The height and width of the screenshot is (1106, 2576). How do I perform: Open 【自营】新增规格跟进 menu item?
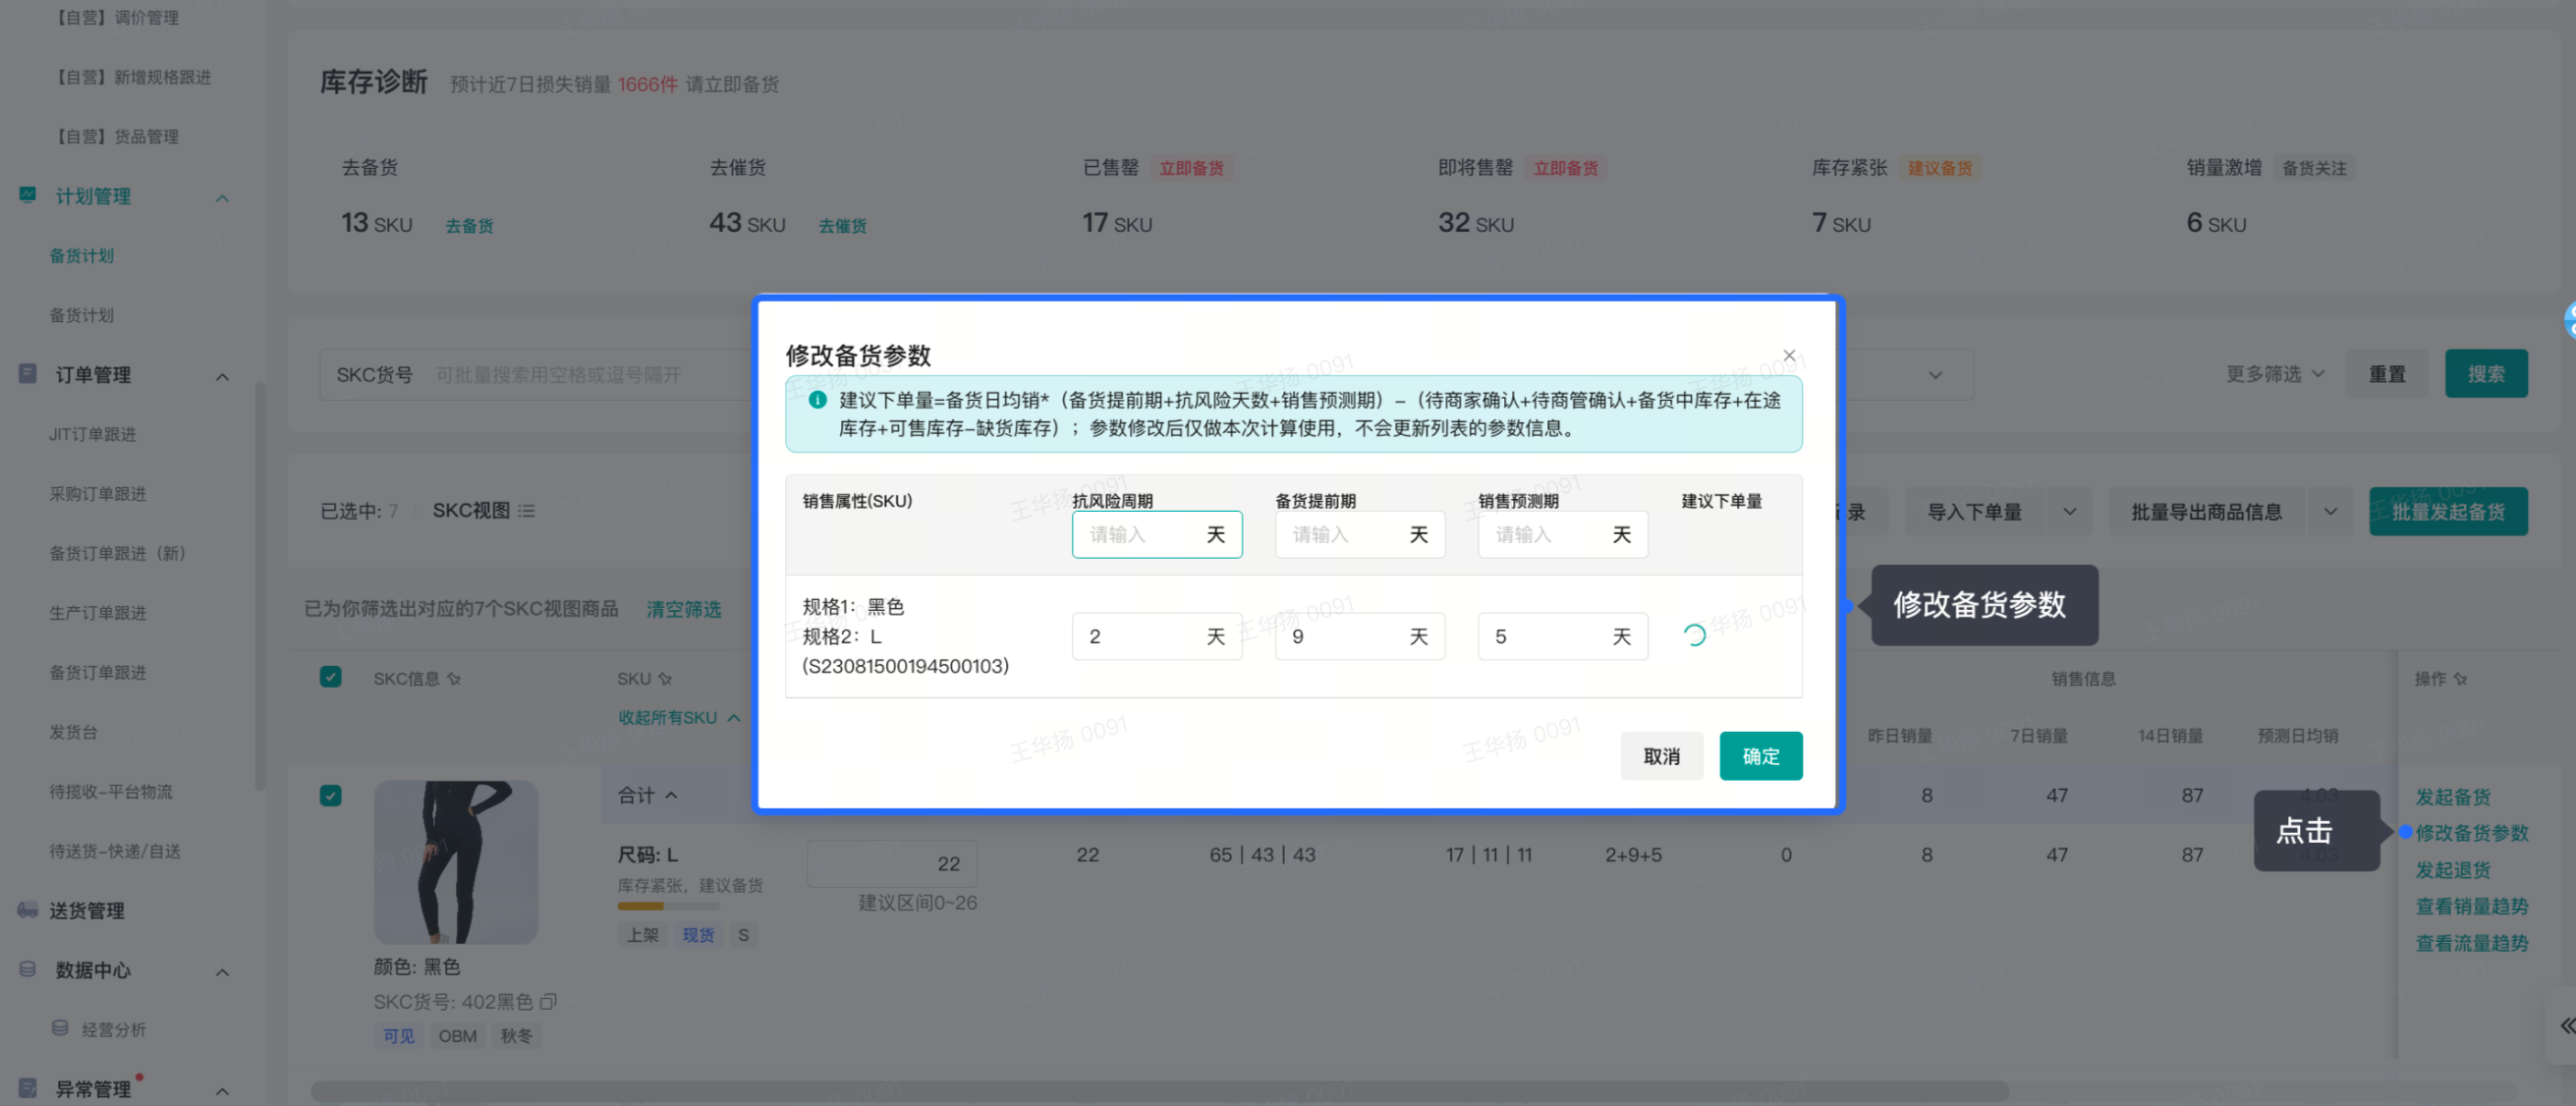pyautogui.click(x=132, y=77)
